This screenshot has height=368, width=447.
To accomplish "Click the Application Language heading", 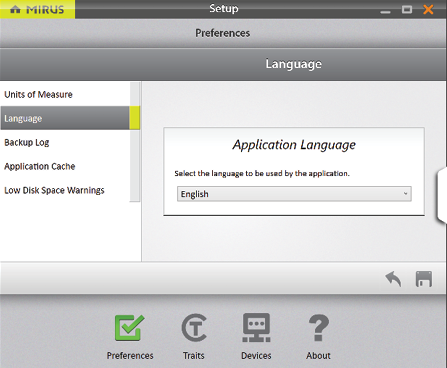I will [294, 145].
